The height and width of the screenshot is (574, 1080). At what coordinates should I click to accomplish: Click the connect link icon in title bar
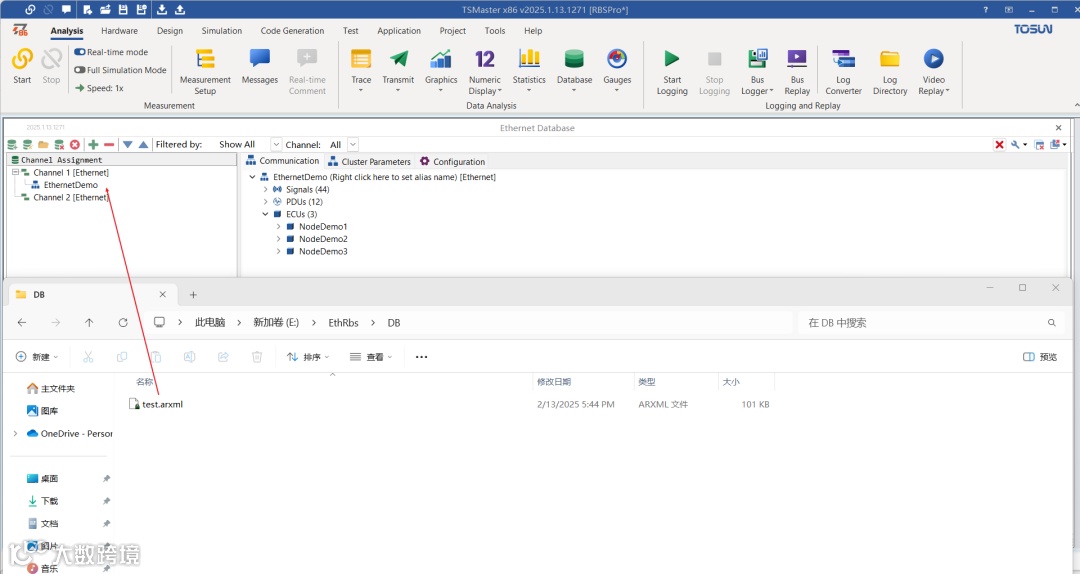tap(30, 9)
